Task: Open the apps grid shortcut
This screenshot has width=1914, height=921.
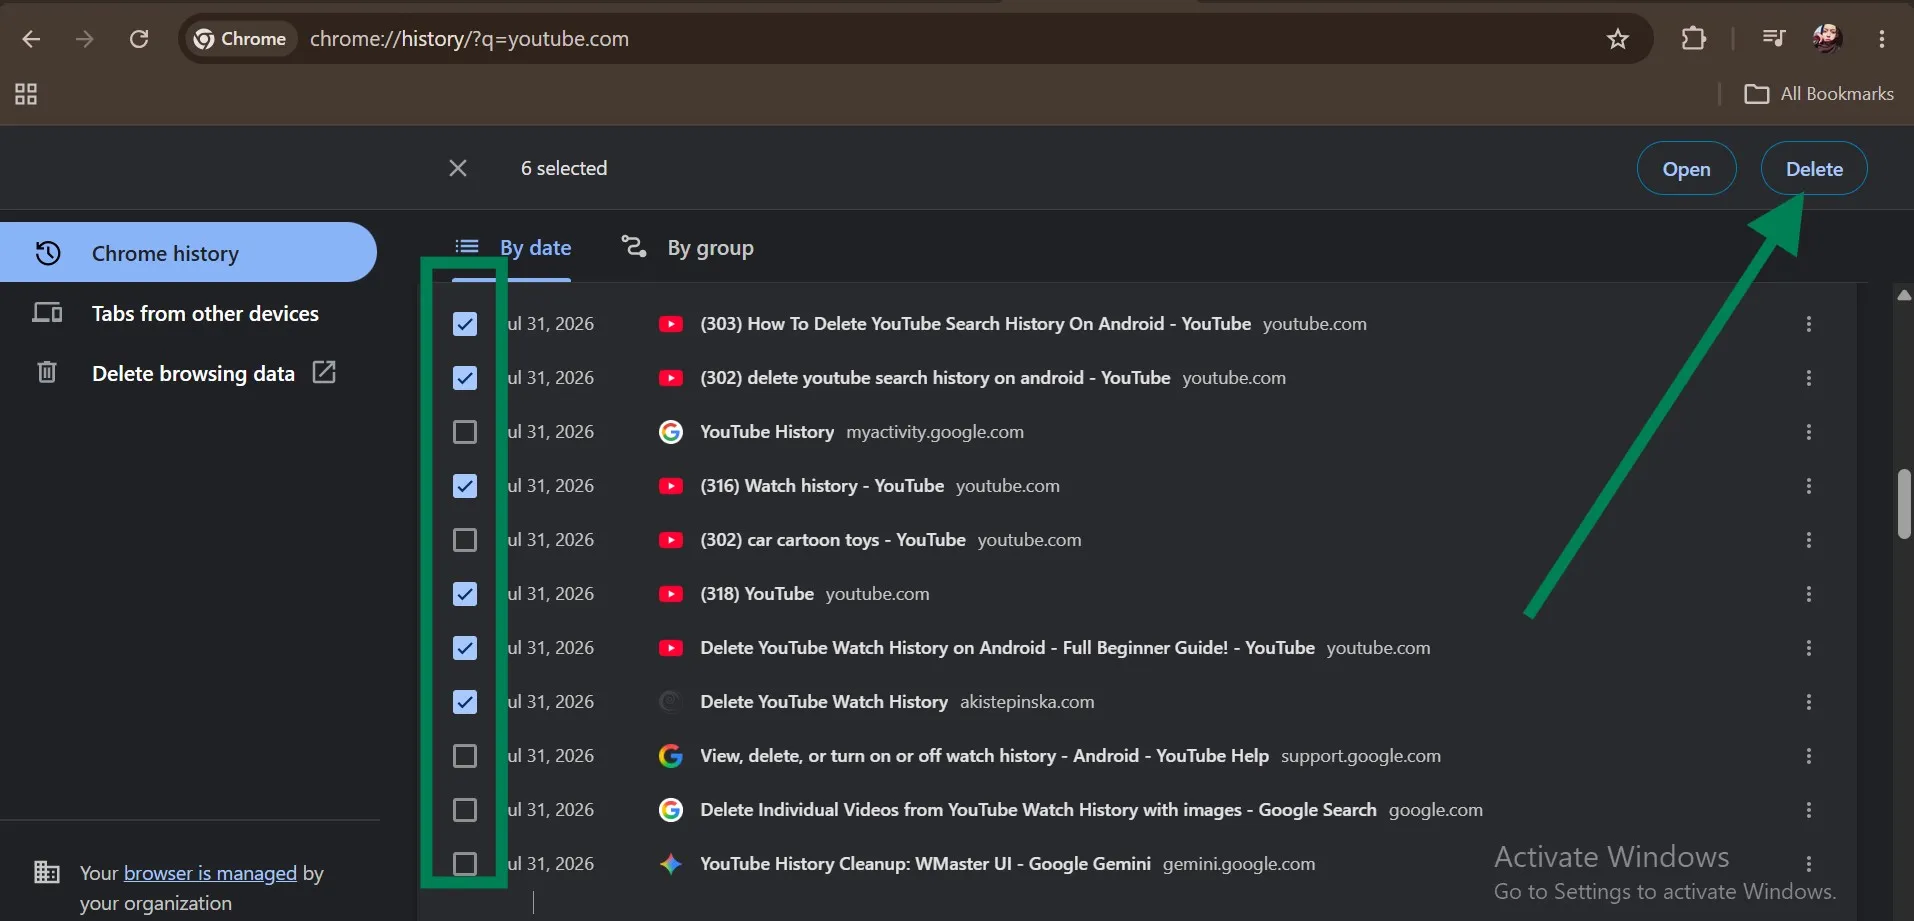Action: click(26, 94)
